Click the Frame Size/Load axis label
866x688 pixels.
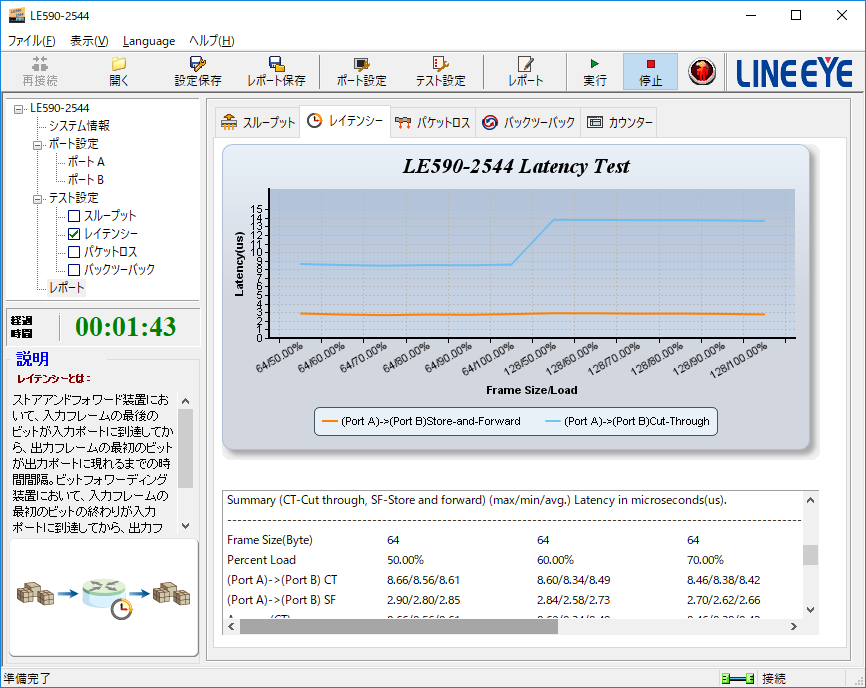pyautogui.click(x=531, y=390)
